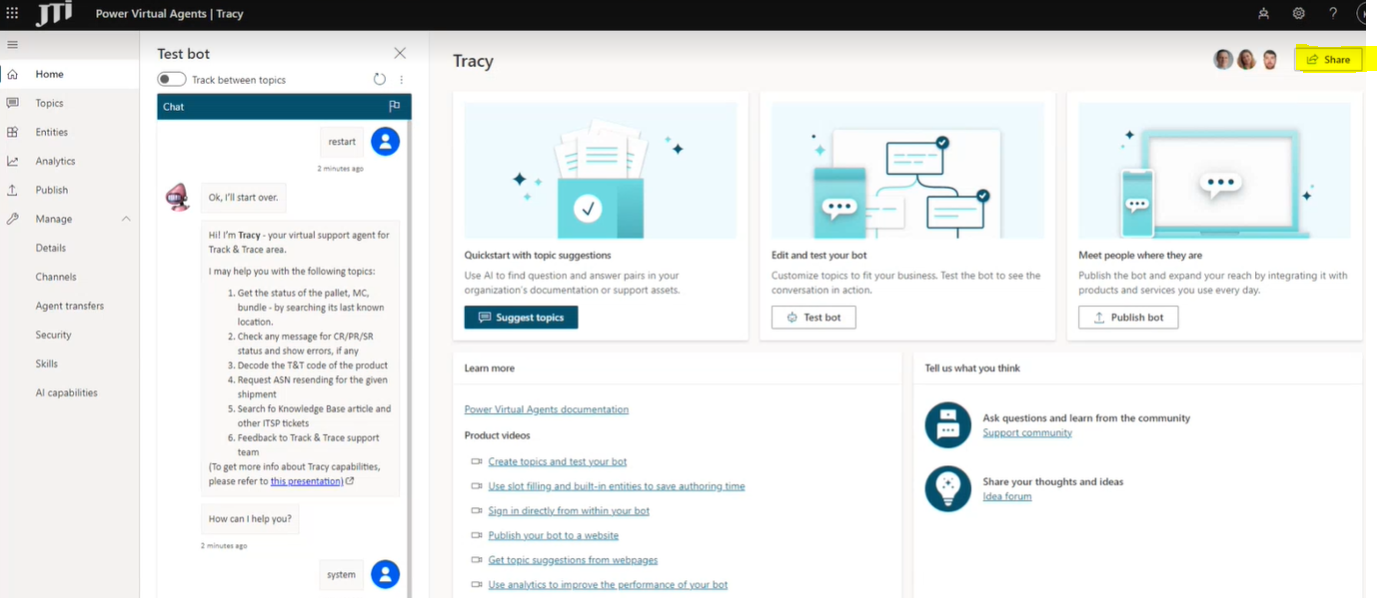The image size is (1377, 598).
Task: Go to Home in navigation
Action: (x=49, y=74)
